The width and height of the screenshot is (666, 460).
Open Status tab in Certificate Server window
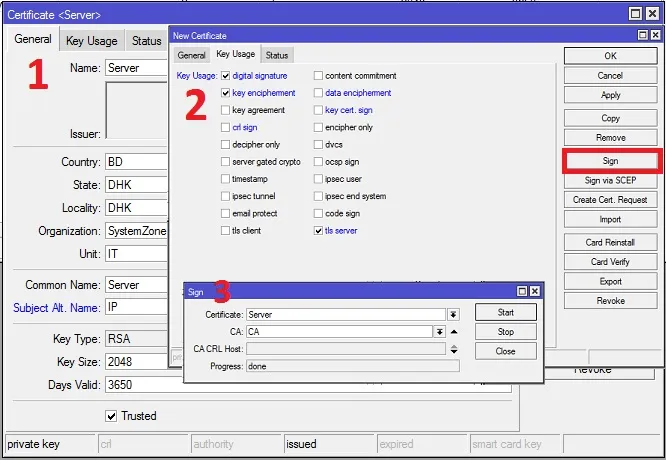147,41
